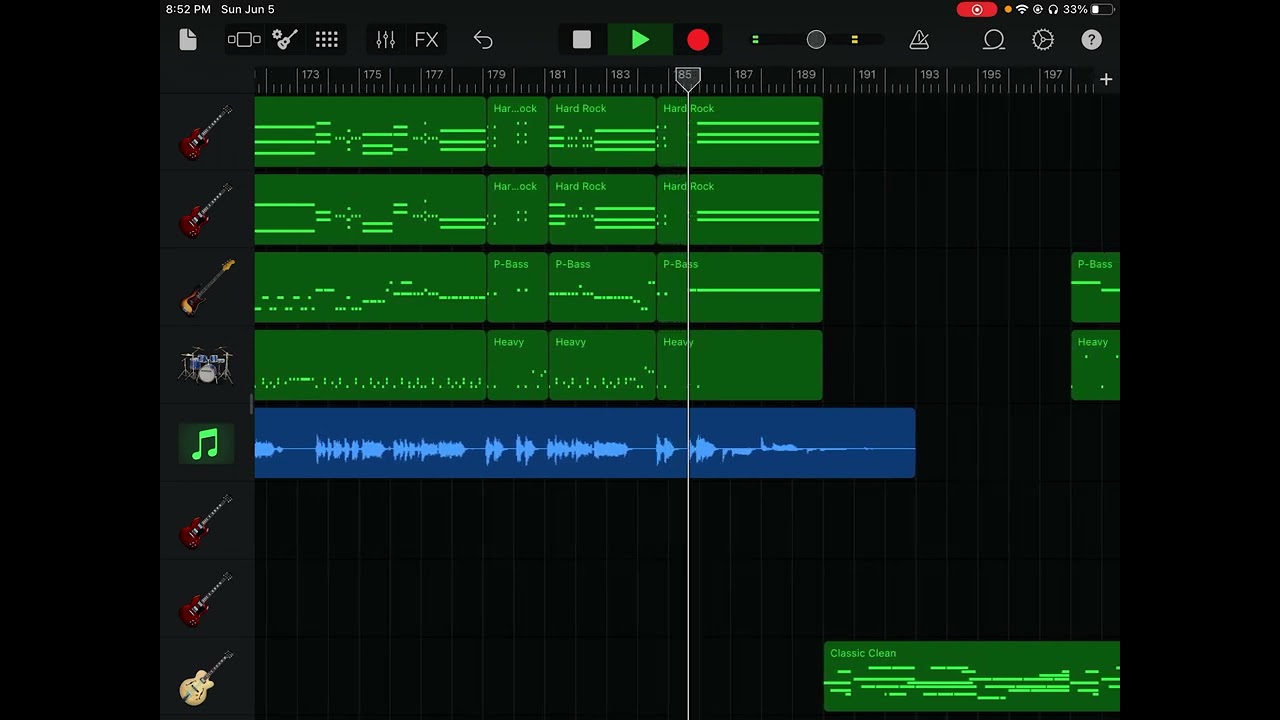The image size is (1280, 720).
Task: Tap the screen recording indicator in status bar
Action: click(977, 9)
